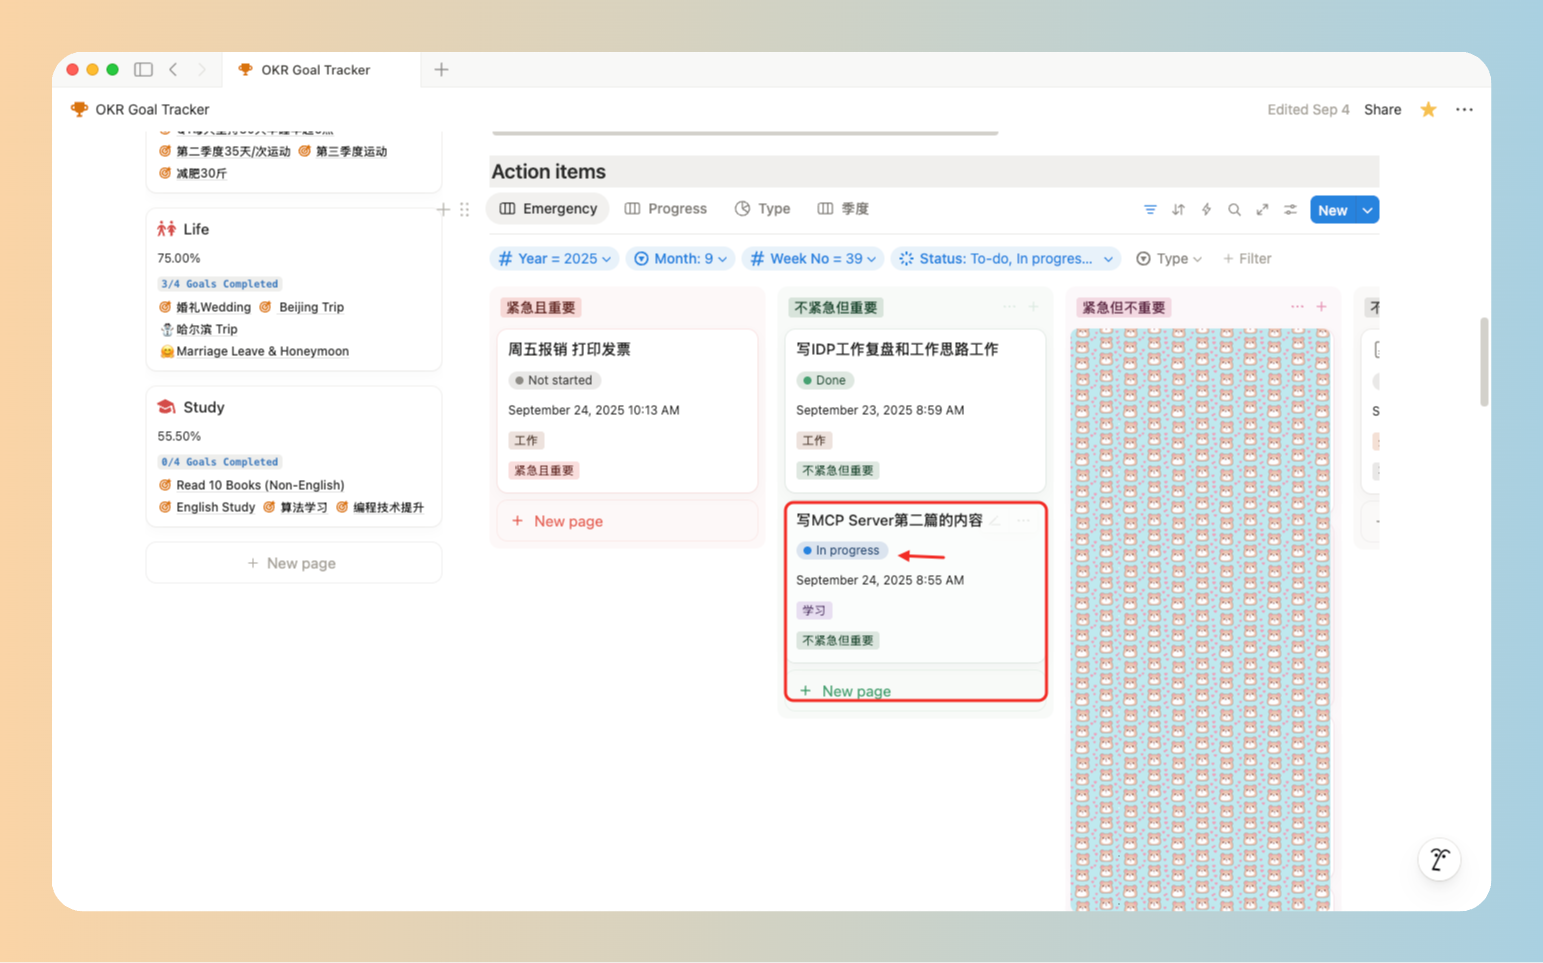Click the add-card plus in 紧急但不重要 column
Viewport: 1543px width, 963px height.
tap(1321, 307)
